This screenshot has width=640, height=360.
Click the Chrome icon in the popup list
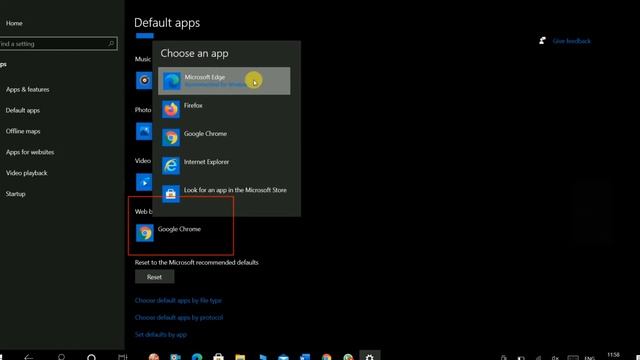[x=171, y=138]
